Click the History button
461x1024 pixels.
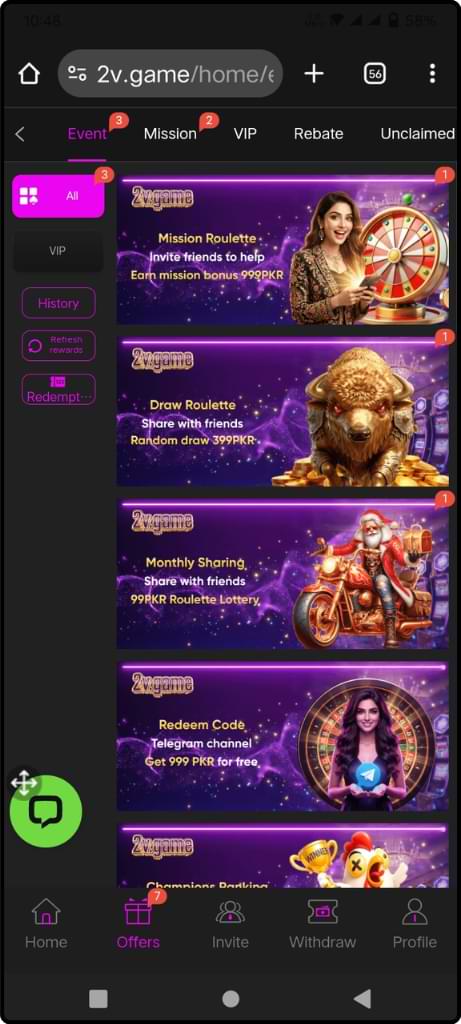(x=58, y=303)
